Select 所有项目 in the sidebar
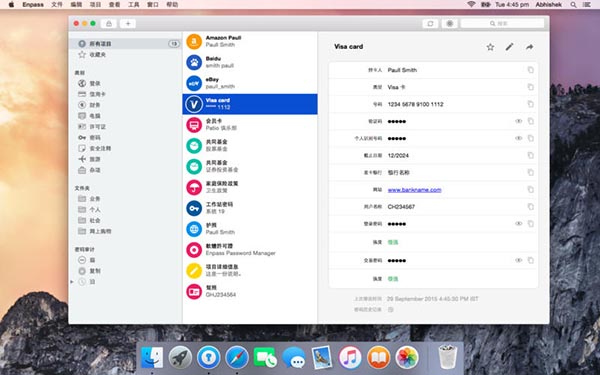 (x=125, y=44)
